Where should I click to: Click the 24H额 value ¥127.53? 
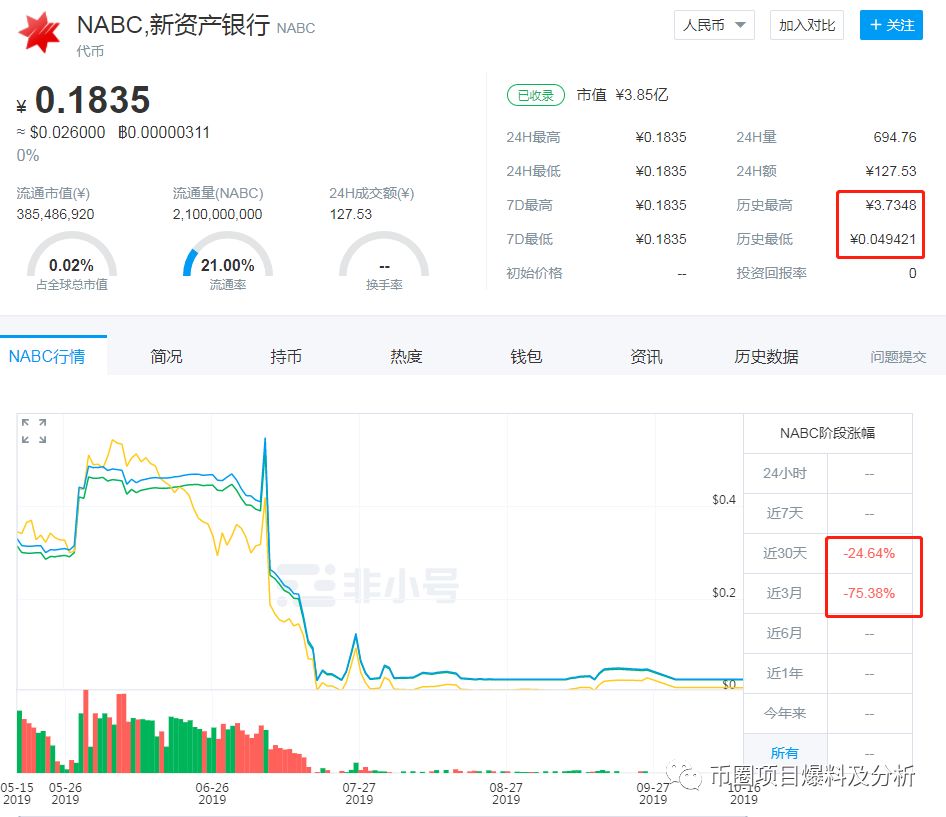(x=890, y=171)
